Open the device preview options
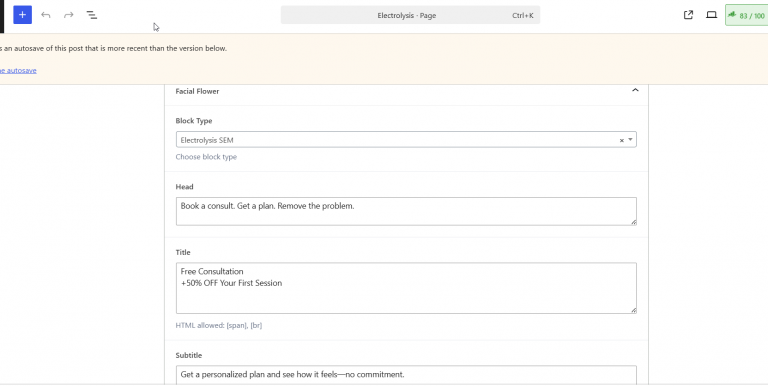 pos(711,15)
